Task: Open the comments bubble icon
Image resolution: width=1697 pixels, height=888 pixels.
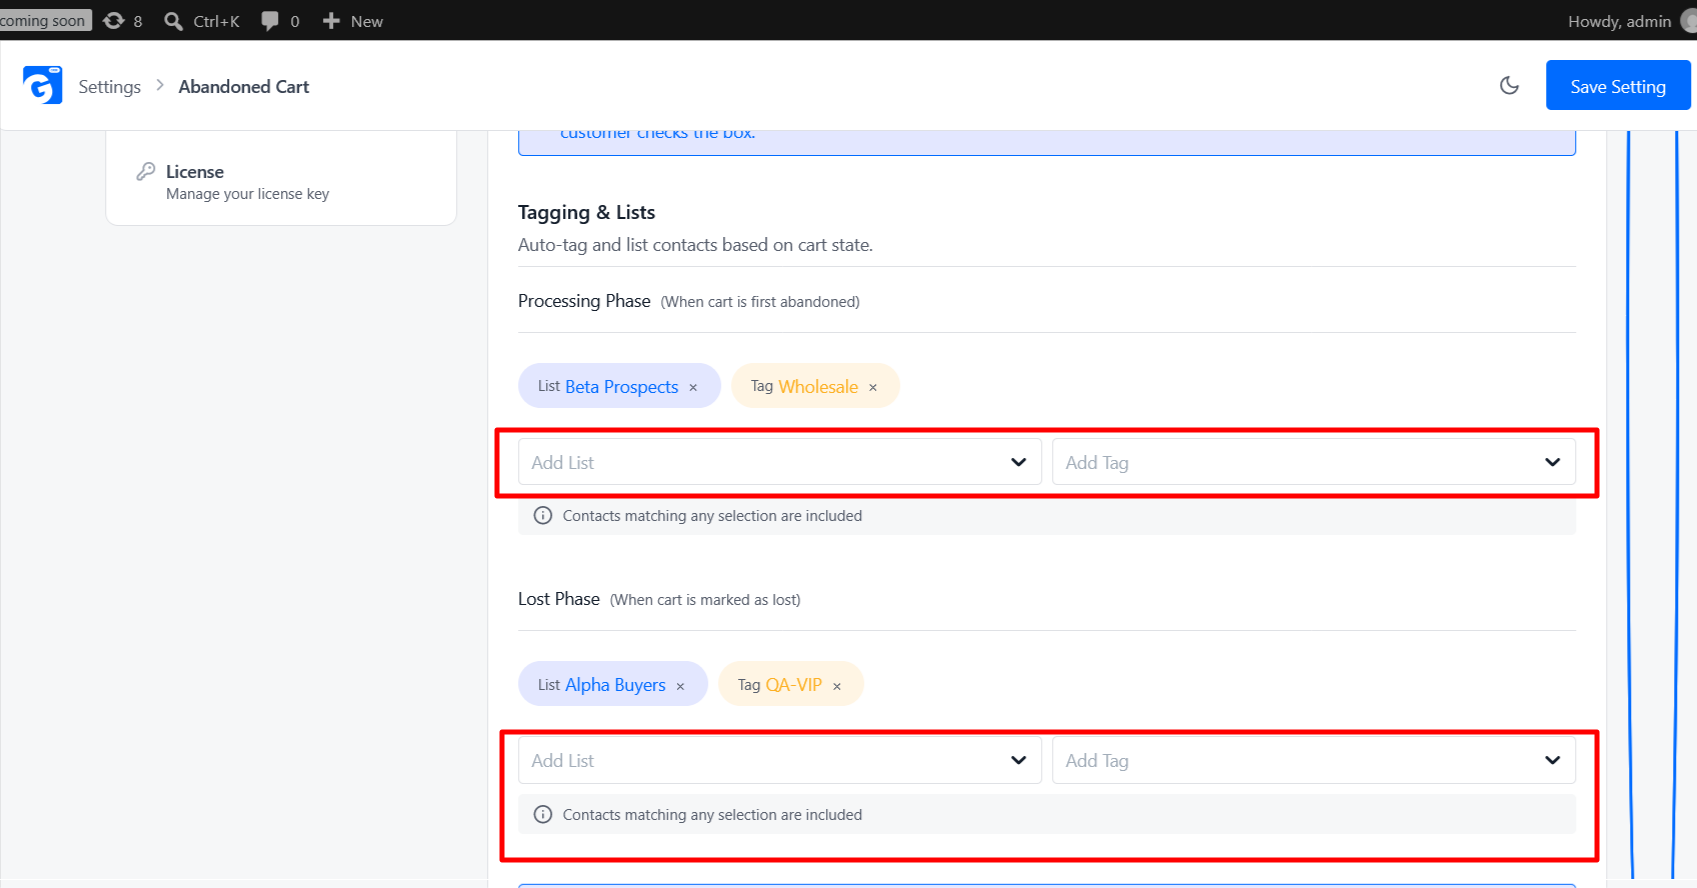Action: click(270, 21)
